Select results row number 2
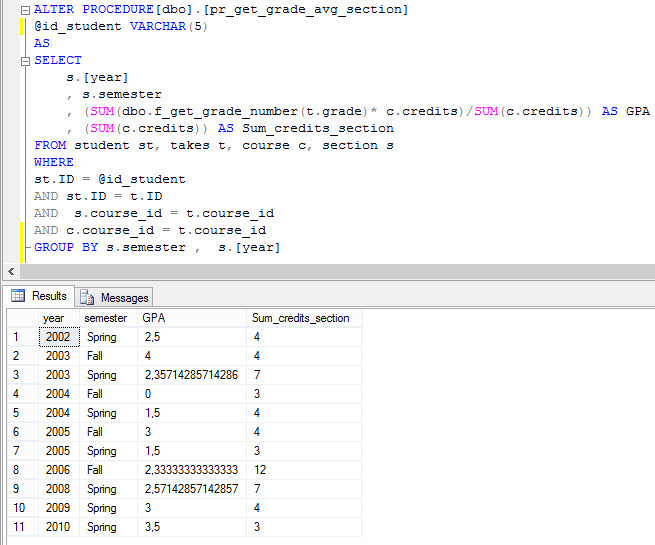This screenshot has height=545, width=655. 23,356
